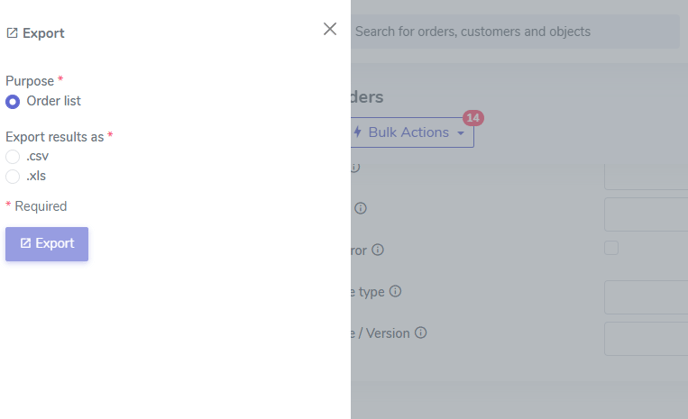688x419 pixels.
Task: Tick the checkbox in the "ror" row
Action: click(x=611, y=248)
